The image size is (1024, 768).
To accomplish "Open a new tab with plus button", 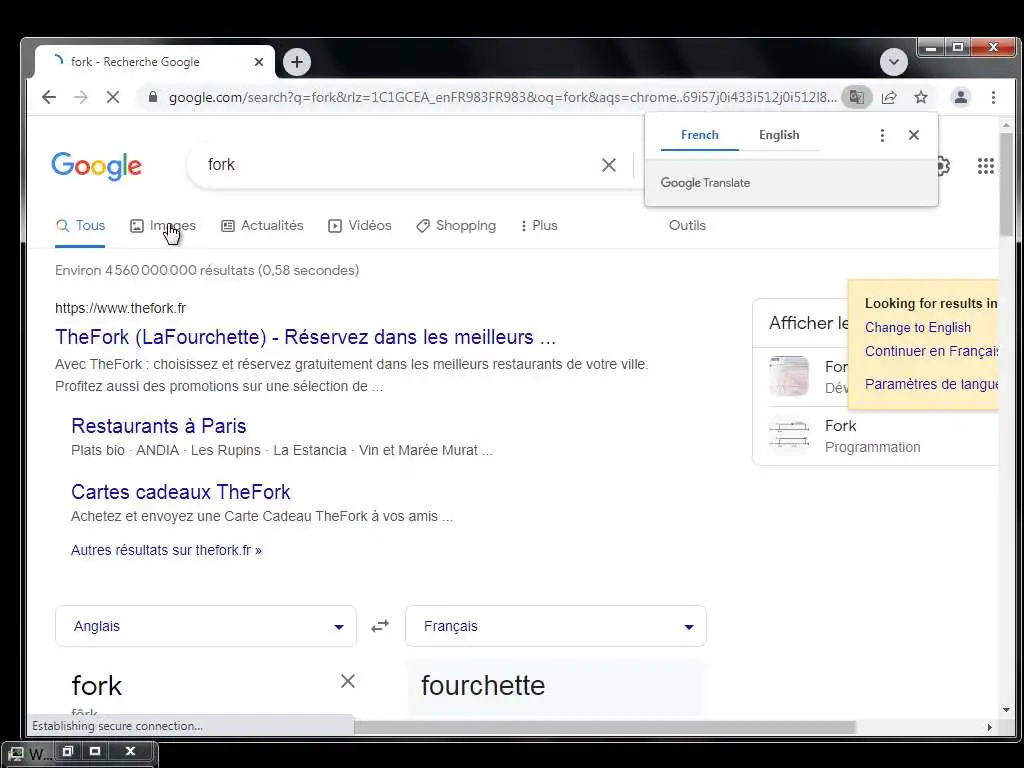I will [296, 62].
